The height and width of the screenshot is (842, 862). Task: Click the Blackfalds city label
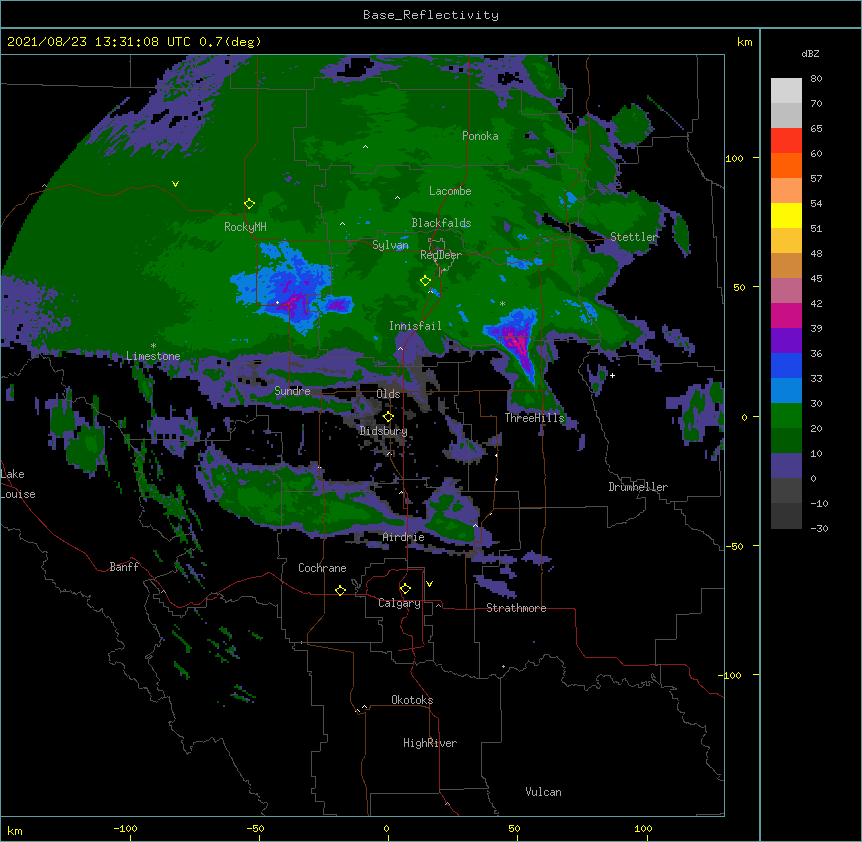[441, 223]
